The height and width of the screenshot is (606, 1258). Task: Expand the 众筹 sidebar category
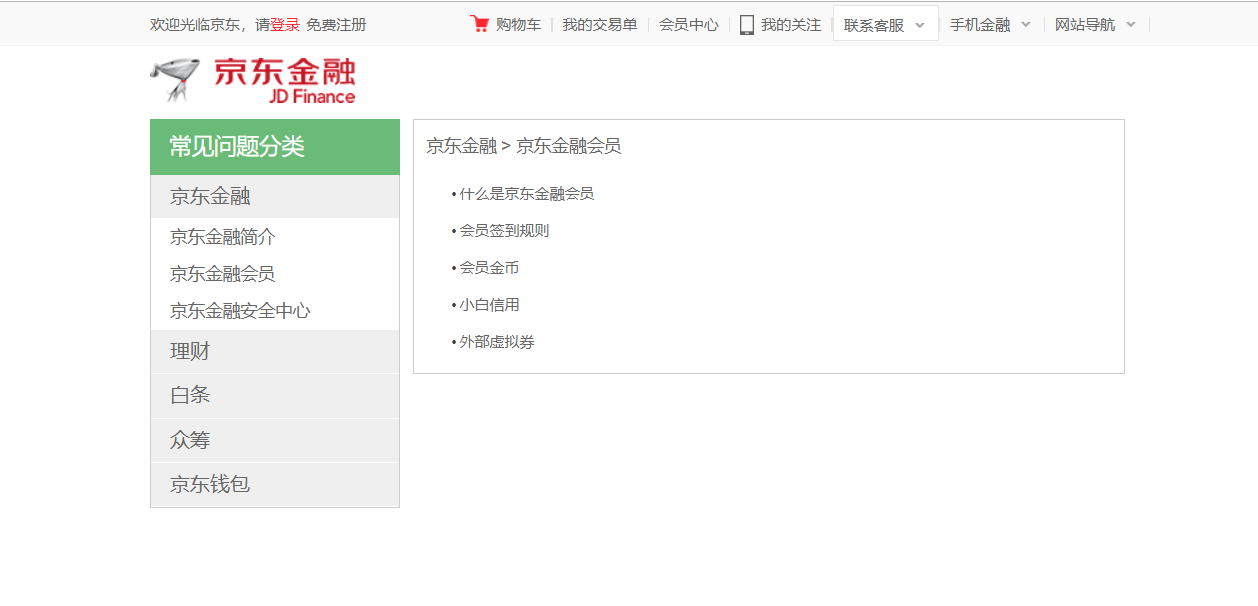(x=275, y=440)
